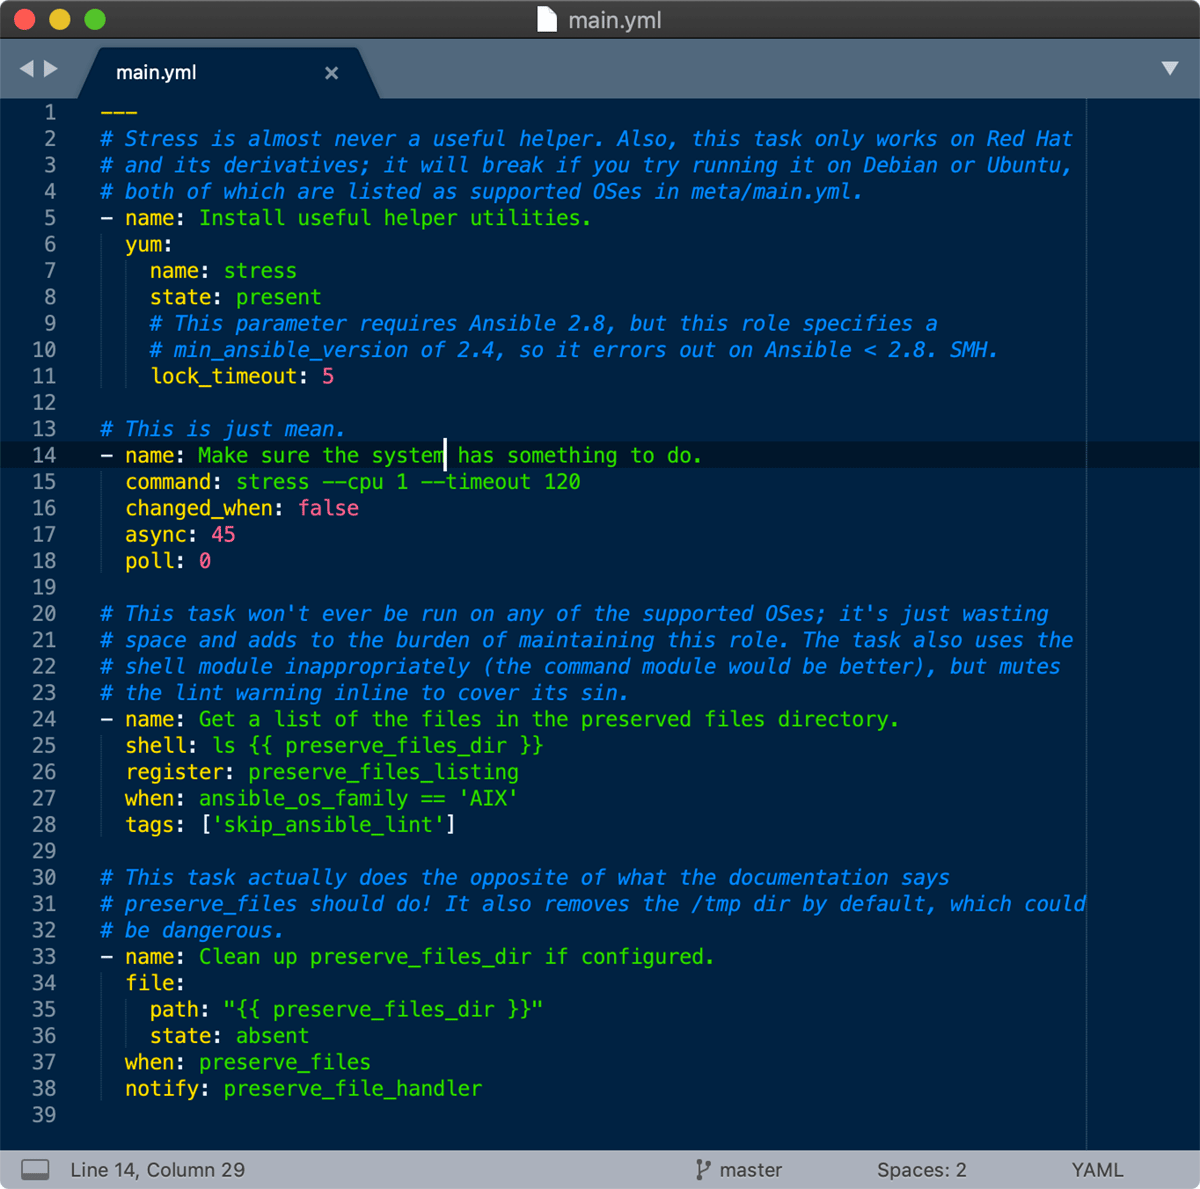Select the main.yml tab
1200x1189 pixels.
tap(156, 73)
